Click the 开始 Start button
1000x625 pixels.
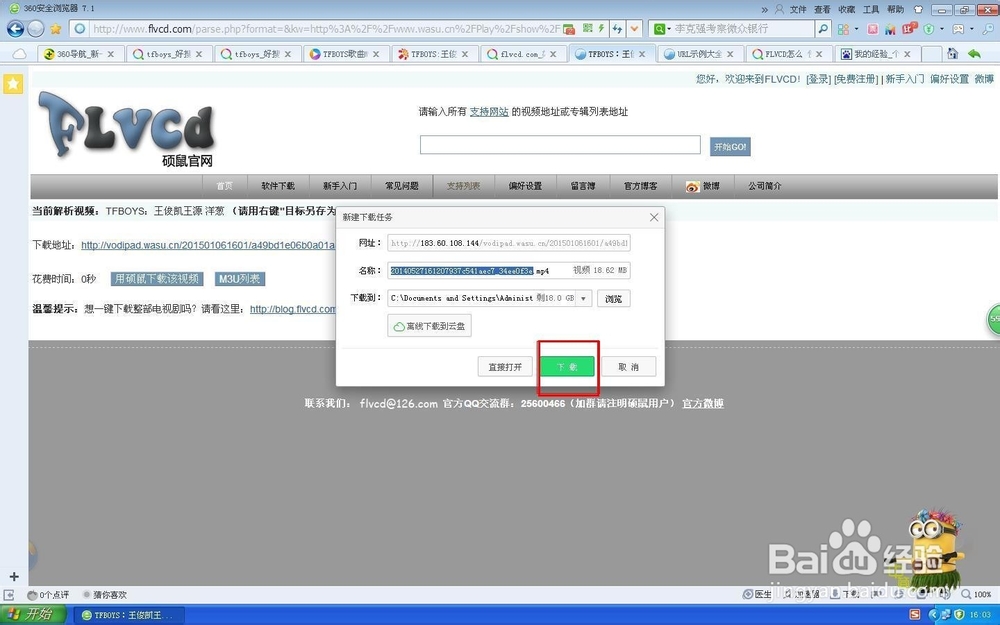click(33, 615)
